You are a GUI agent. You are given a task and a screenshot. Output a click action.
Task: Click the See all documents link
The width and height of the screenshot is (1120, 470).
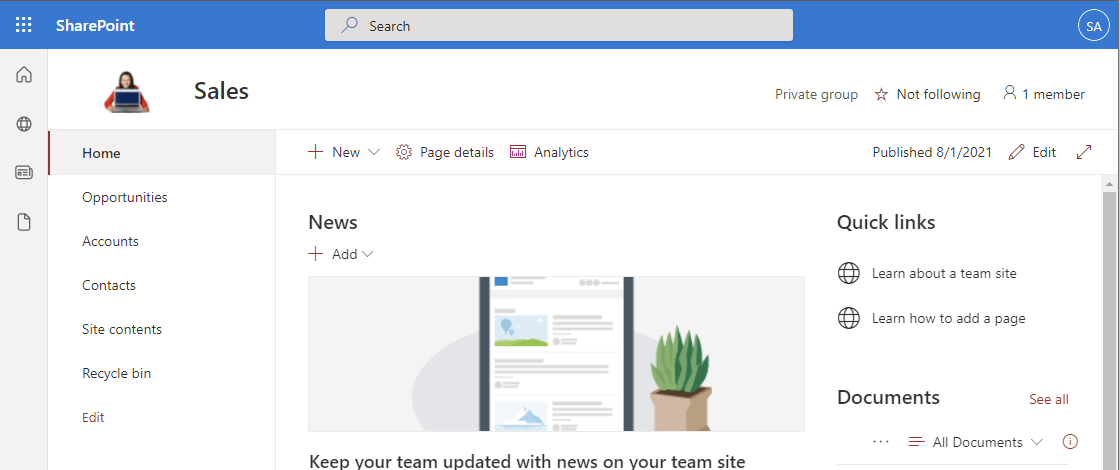click(1048, 399)
